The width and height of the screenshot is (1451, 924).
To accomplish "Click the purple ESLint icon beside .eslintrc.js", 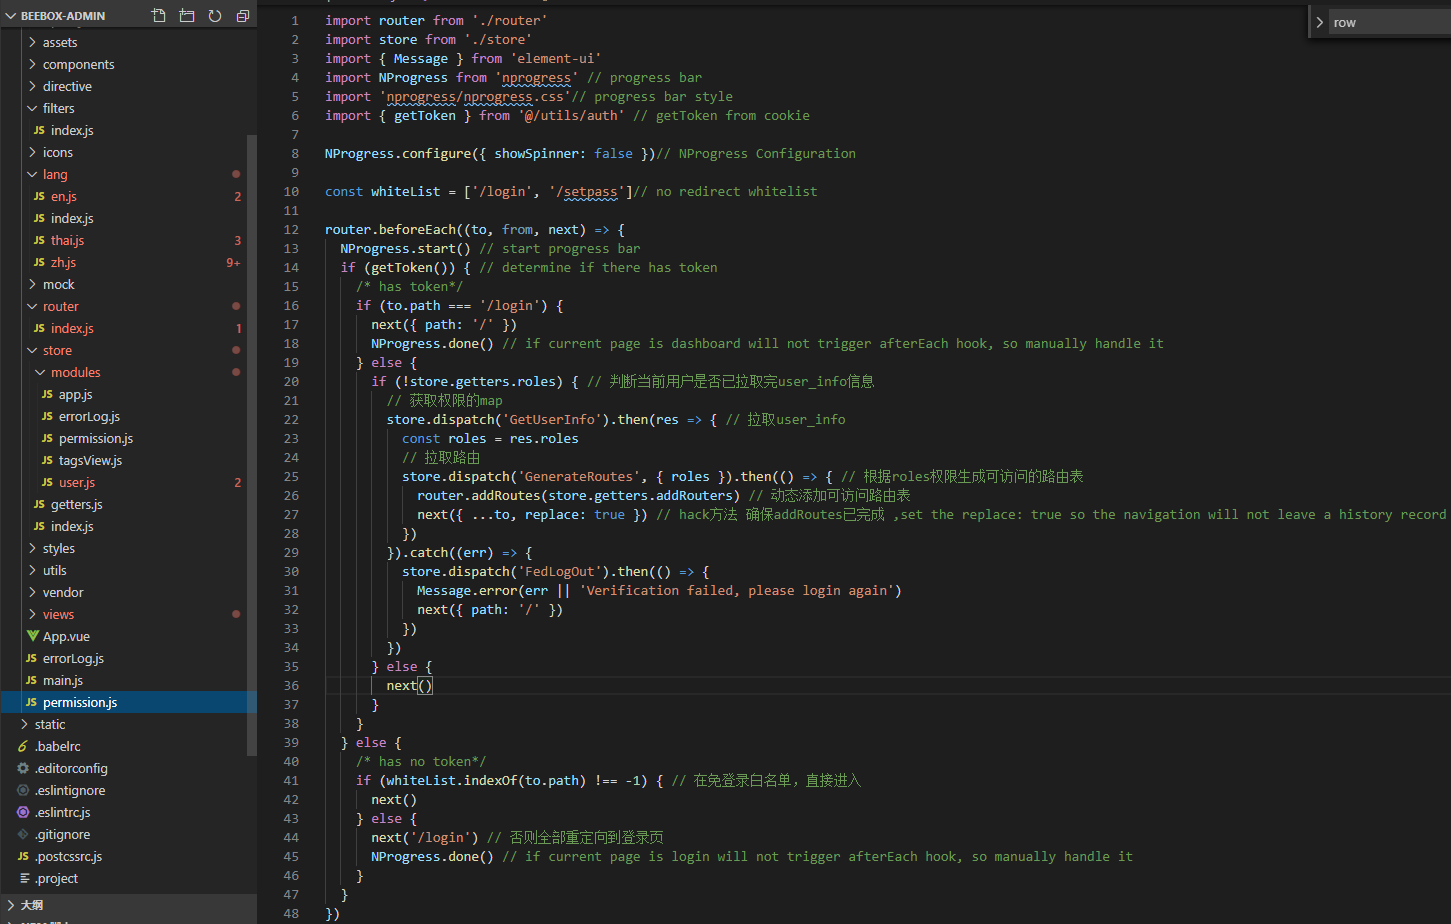I will pyautogui.click(x=23, y=812).
